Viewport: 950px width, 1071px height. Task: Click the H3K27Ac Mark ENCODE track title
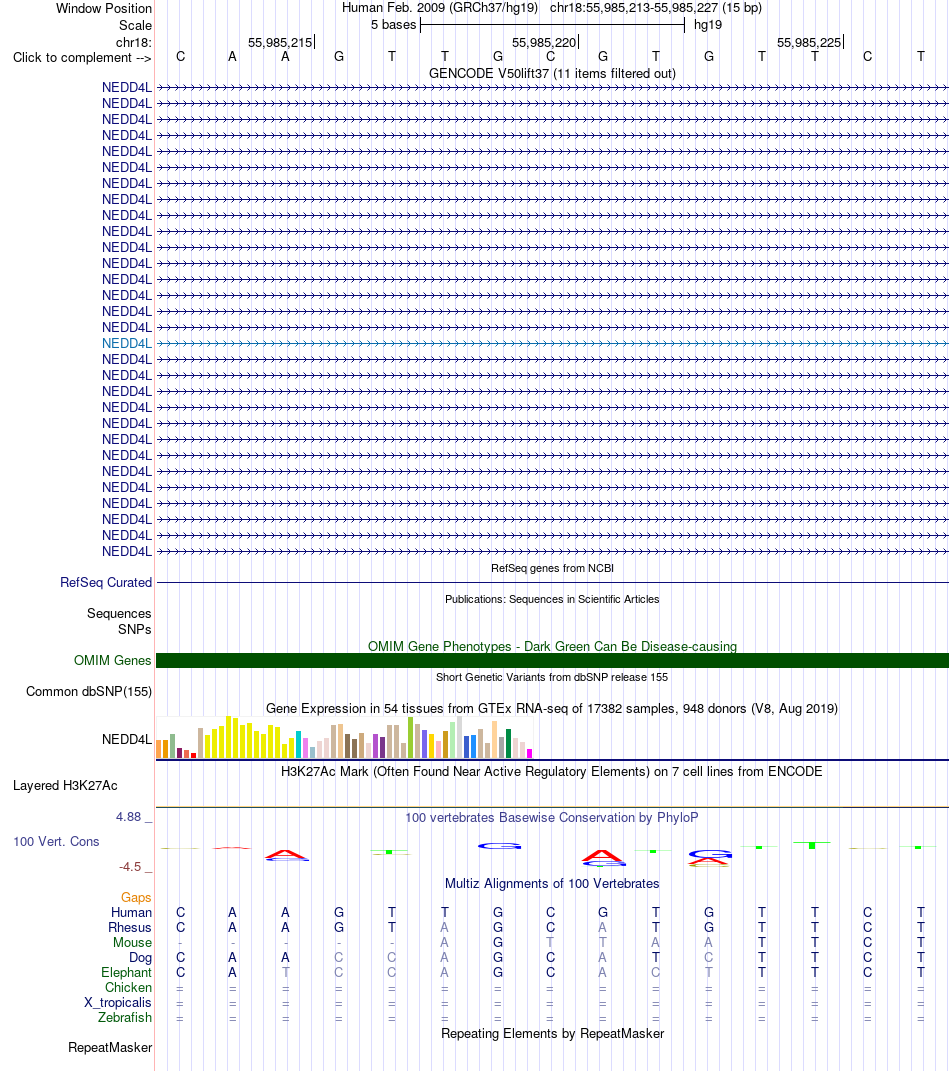553,771
